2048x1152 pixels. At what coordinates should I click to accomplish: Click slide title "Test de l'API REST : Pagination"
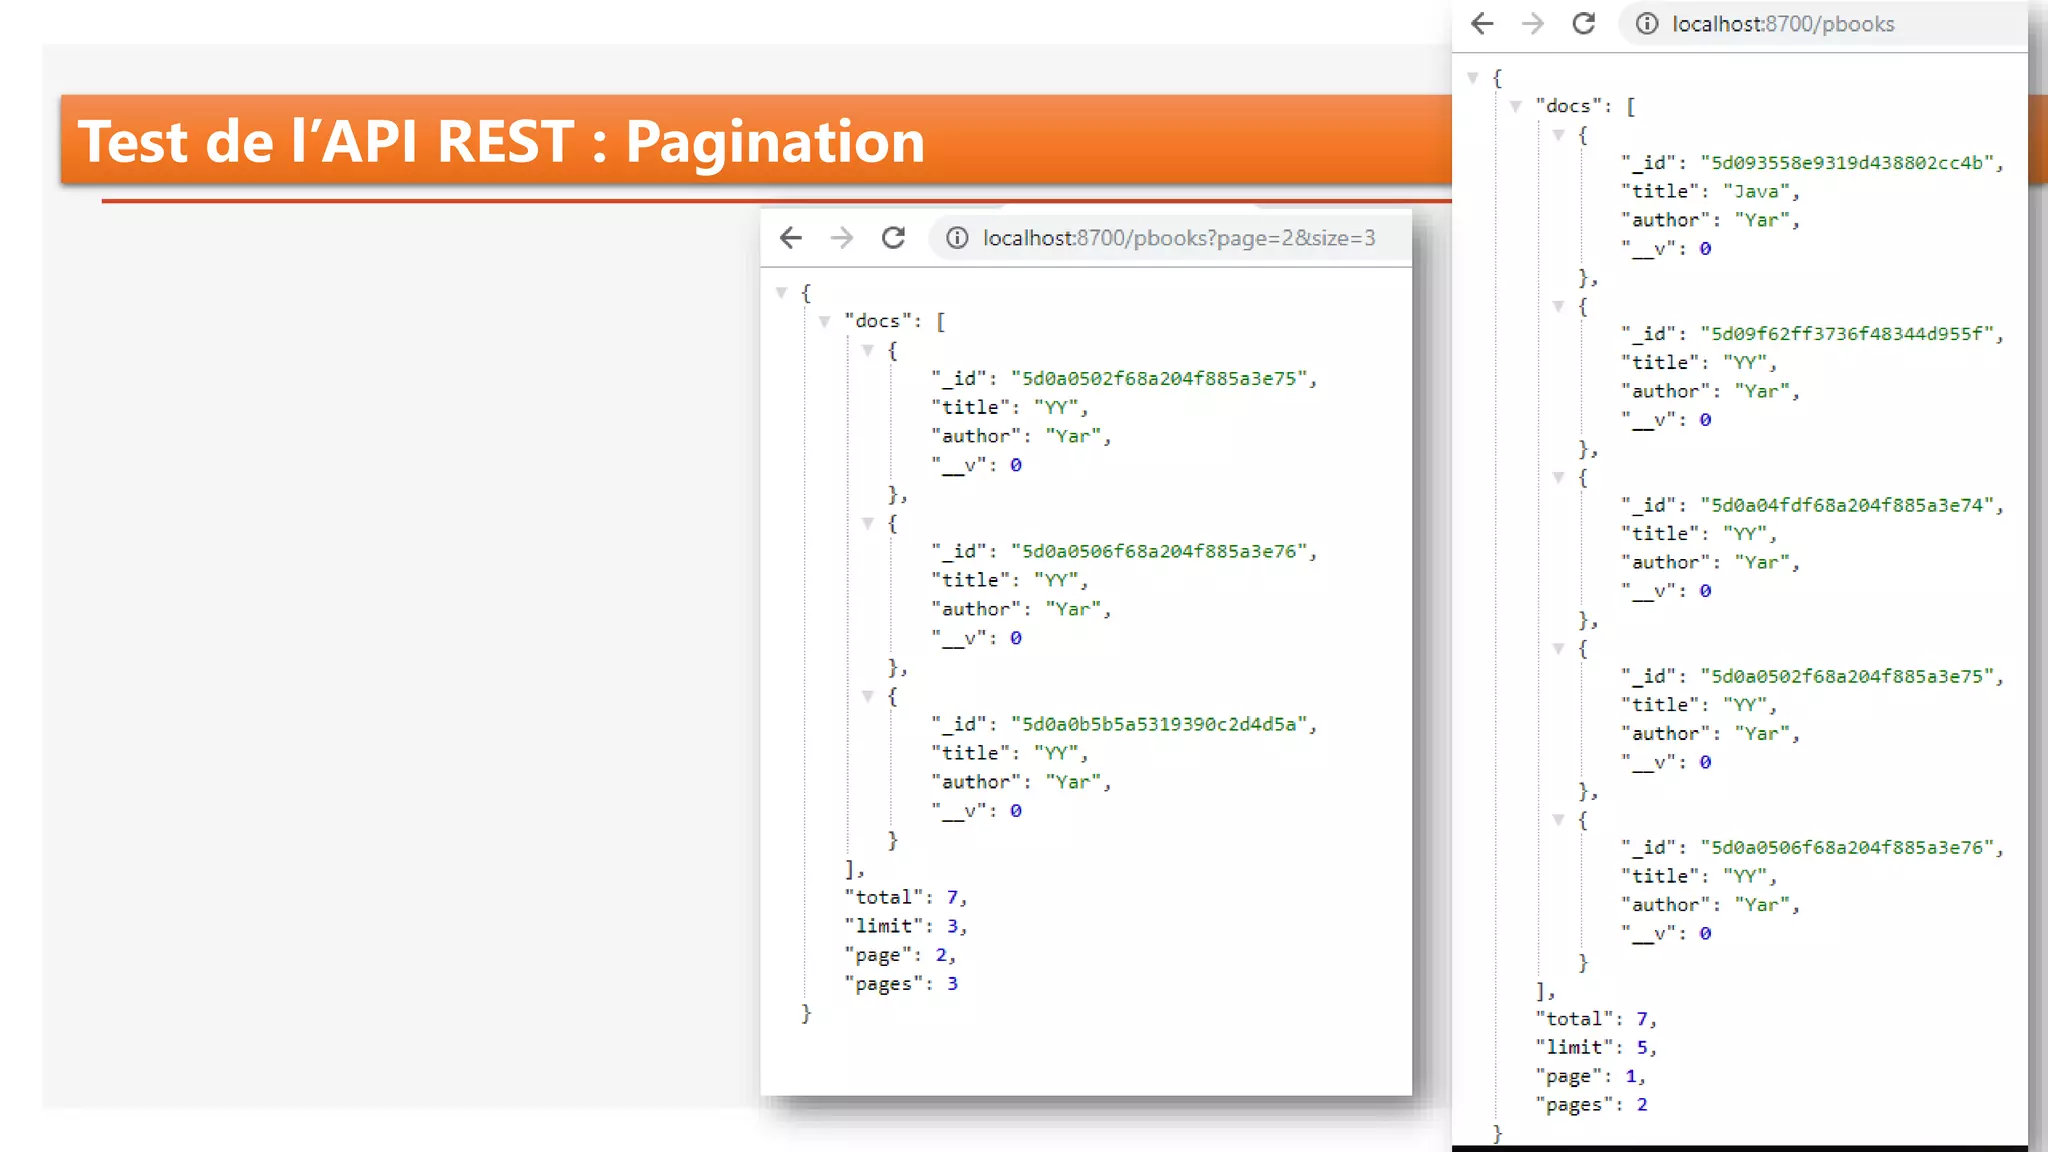coord(501,141)
